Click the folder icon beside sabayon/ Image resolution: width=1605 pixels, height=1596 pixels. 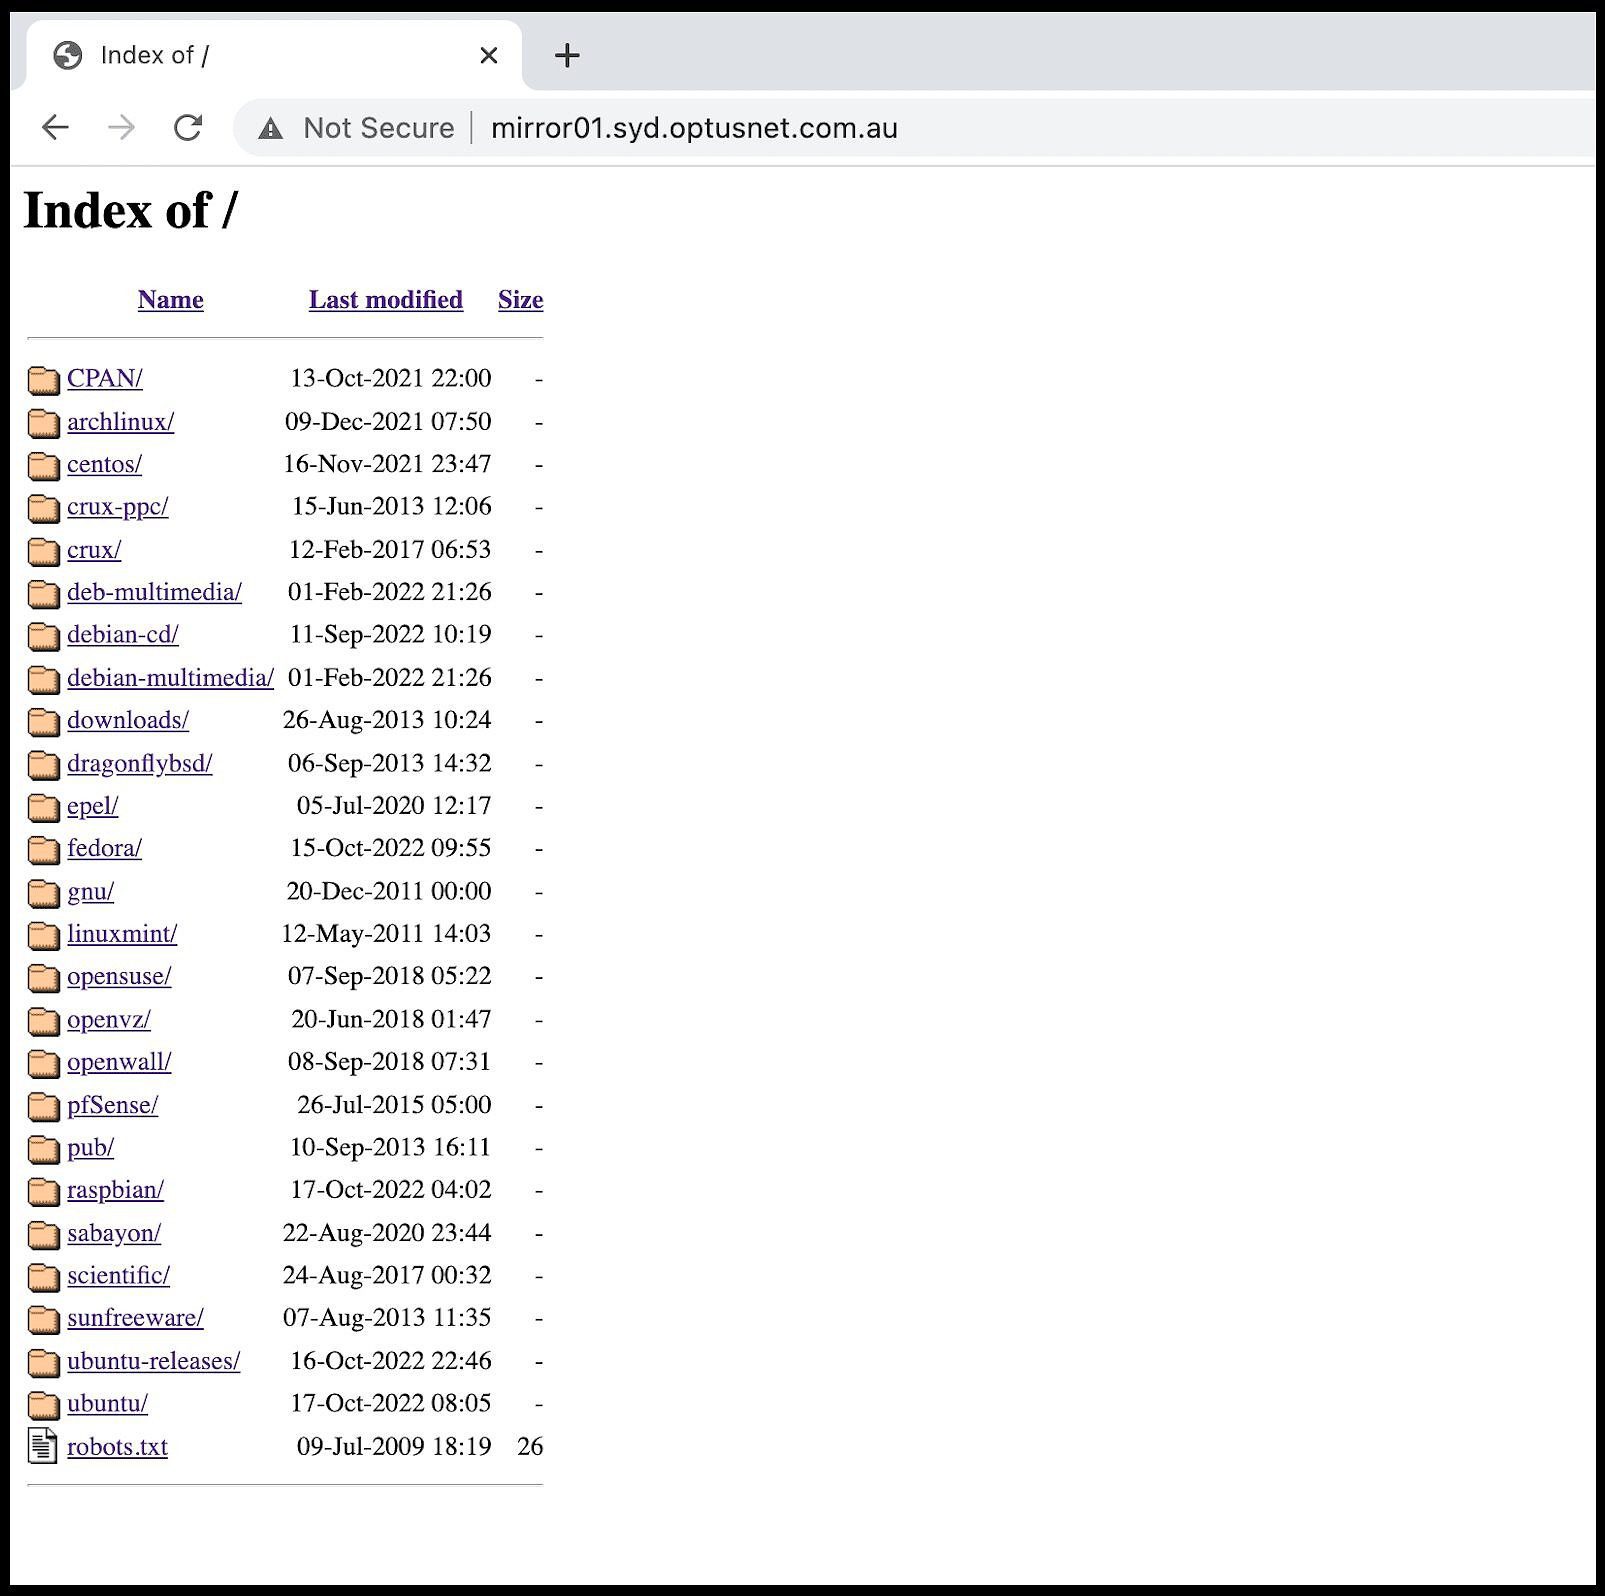[x=44, y=1235]
